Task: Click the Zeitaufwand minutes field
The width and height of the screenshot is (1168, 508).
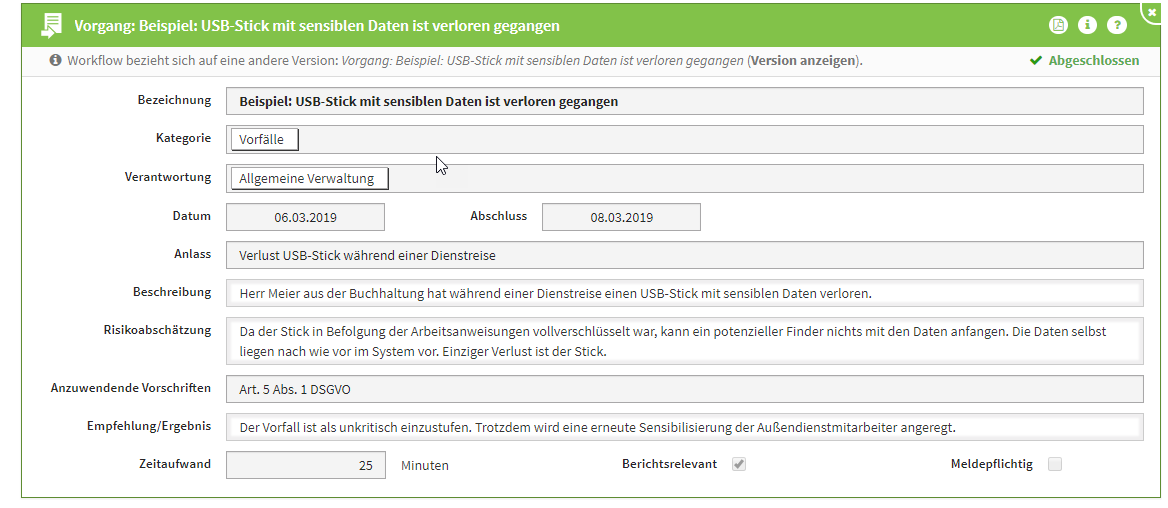Action: [x=305, y=465]
